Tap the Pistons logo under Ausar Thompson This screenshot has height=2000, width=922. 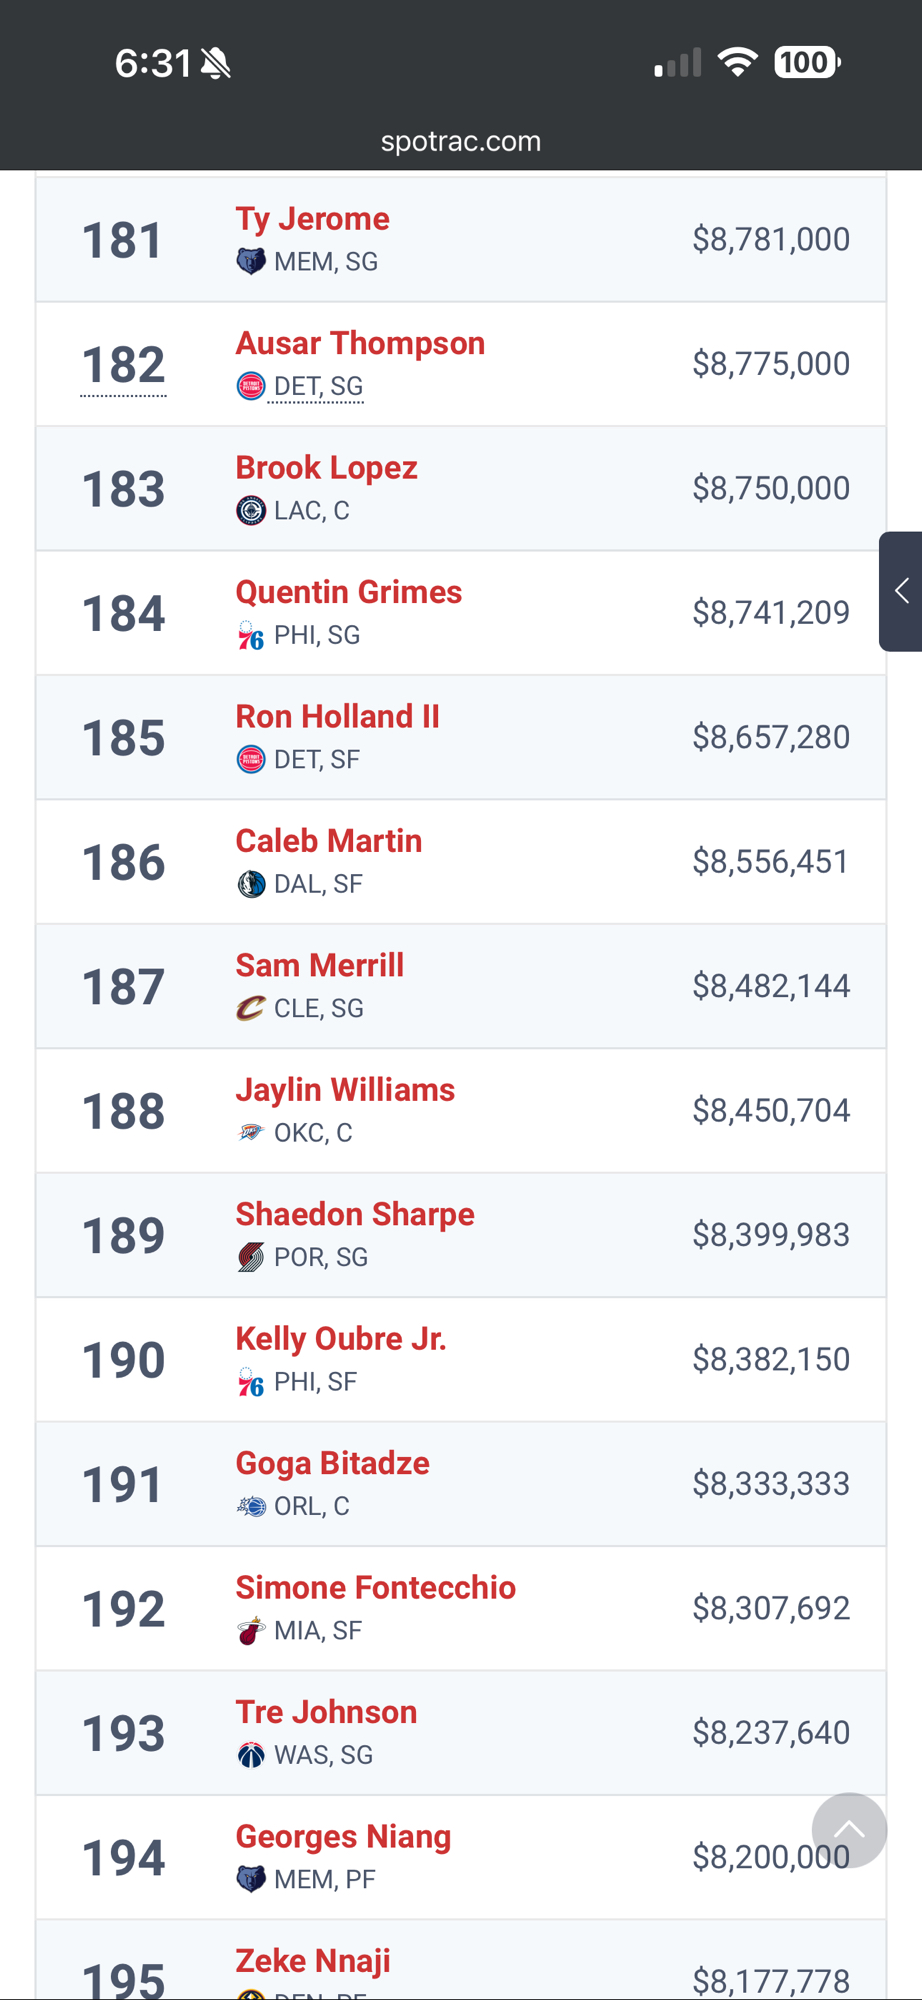(250, 386)
